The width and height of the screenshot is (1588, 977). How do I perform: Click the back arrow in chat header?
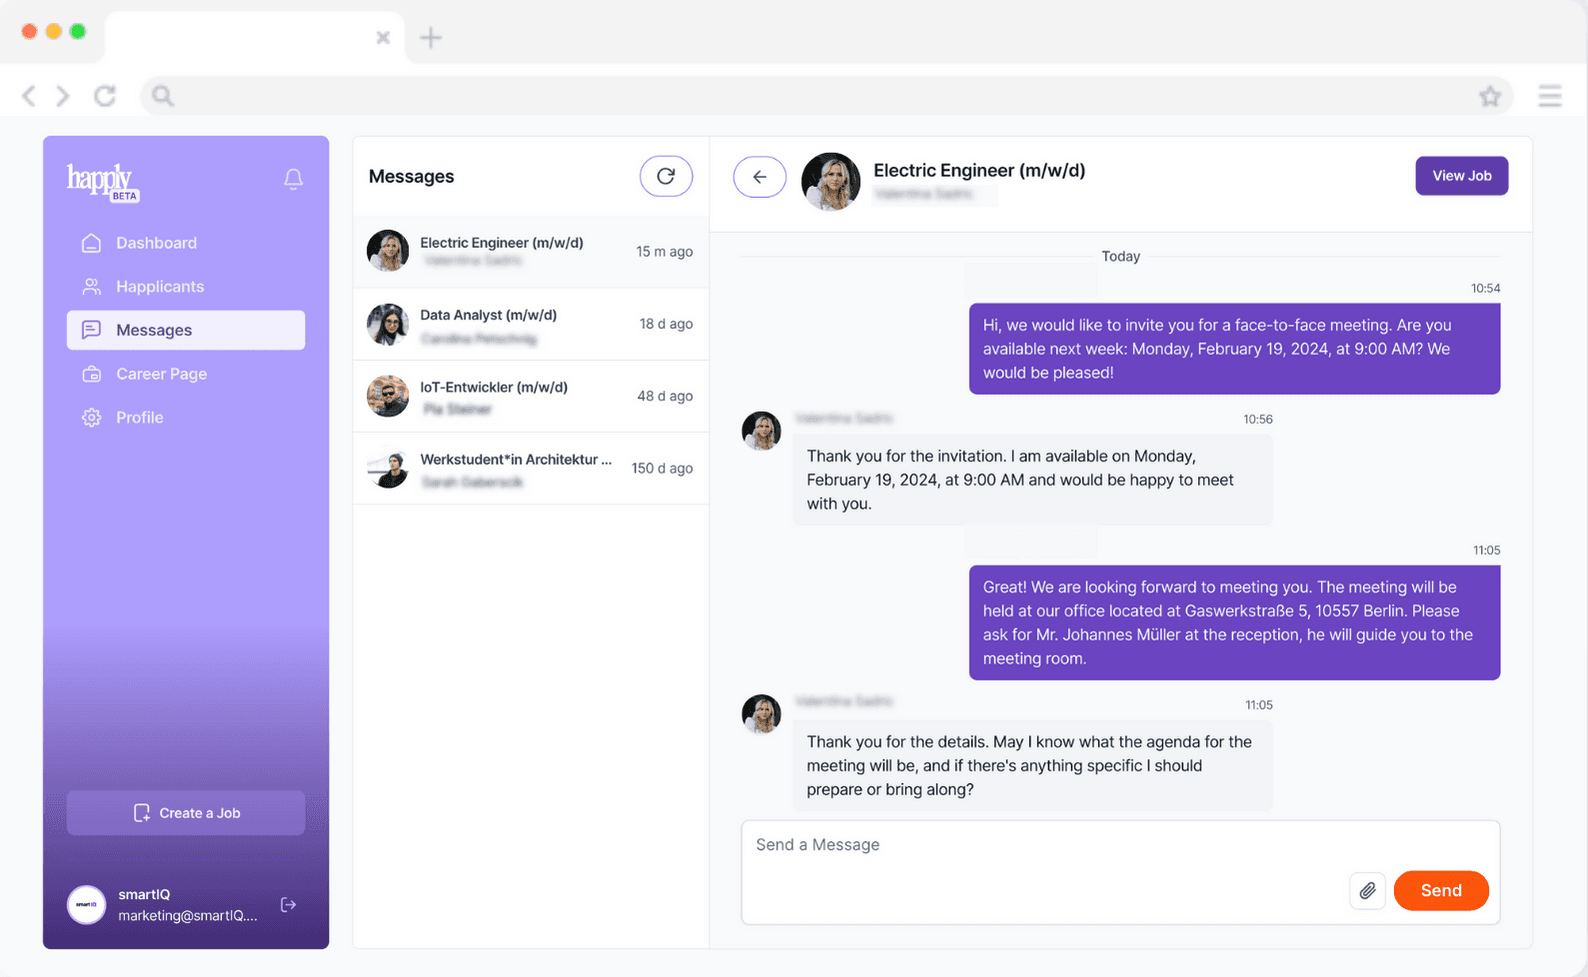click(x=760, y=177)
